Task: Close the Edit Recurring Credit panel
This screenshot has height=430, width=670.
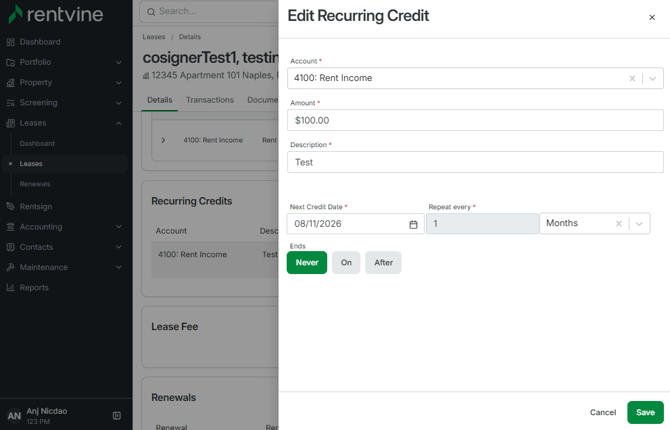Action: [x=652, y=17]
